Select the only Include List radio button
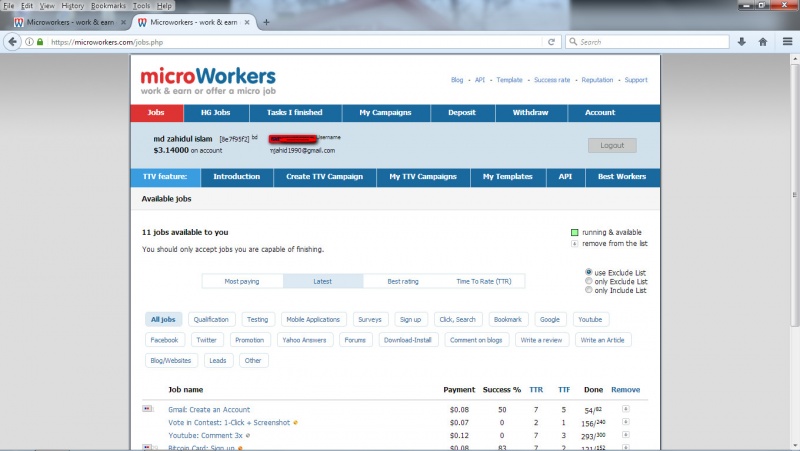The image size is (800, 451). point(588,290)
